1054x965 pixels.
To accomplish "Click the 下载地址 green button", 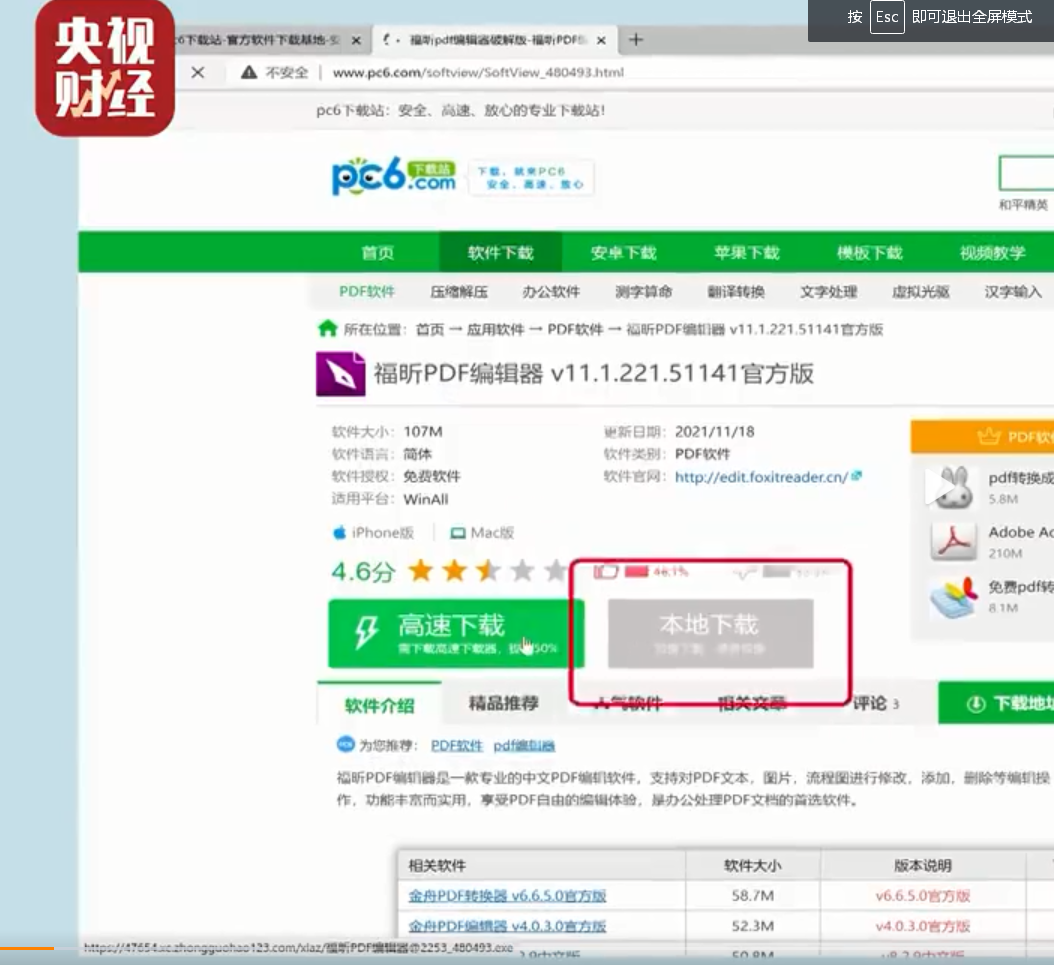I will (996, 703).
